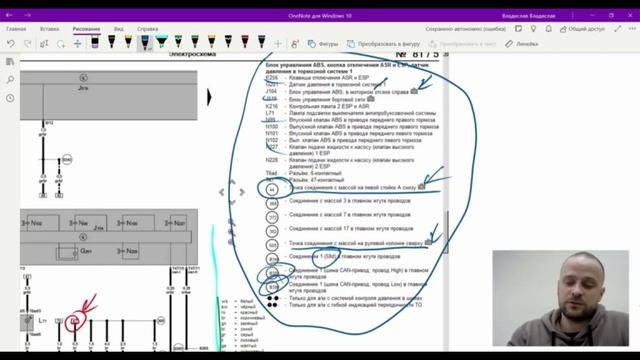The height and width of the screenshot is (360, 640).
Task: Click the lightbulb tell-me icon
Action: point(533,29)
